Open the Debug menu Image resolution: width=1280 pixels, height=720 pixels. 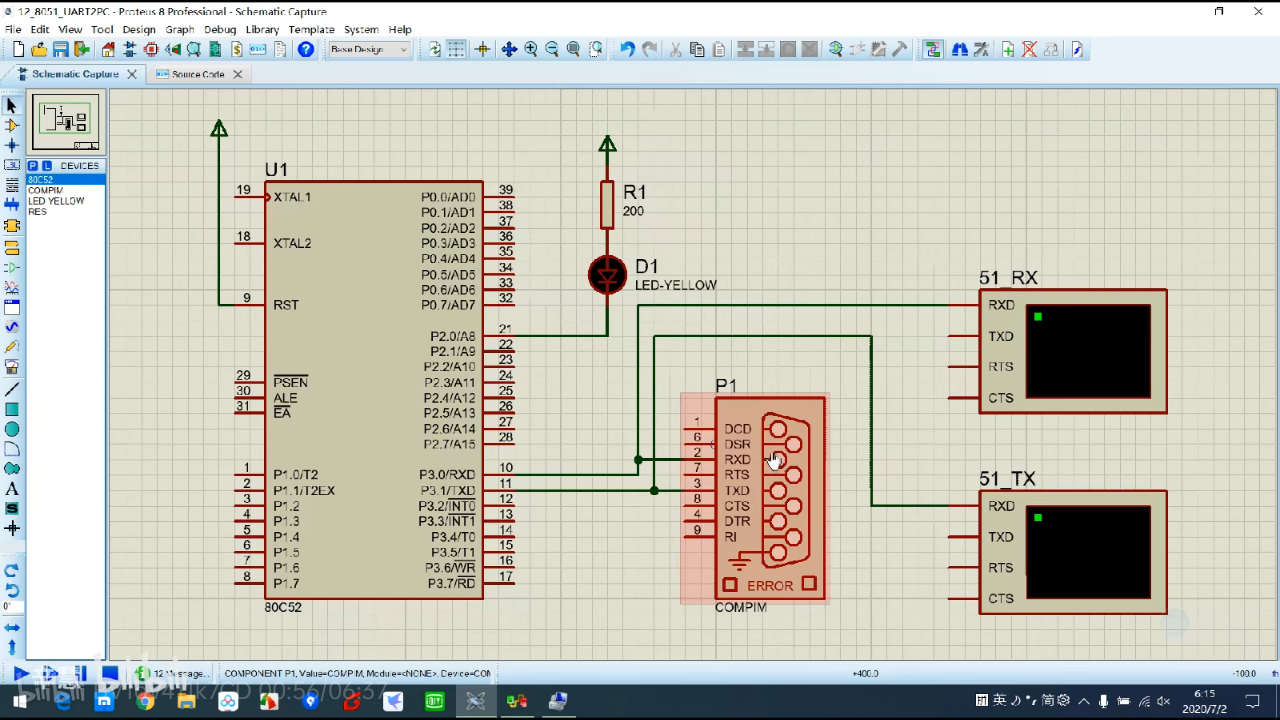(x=220, y=30)
